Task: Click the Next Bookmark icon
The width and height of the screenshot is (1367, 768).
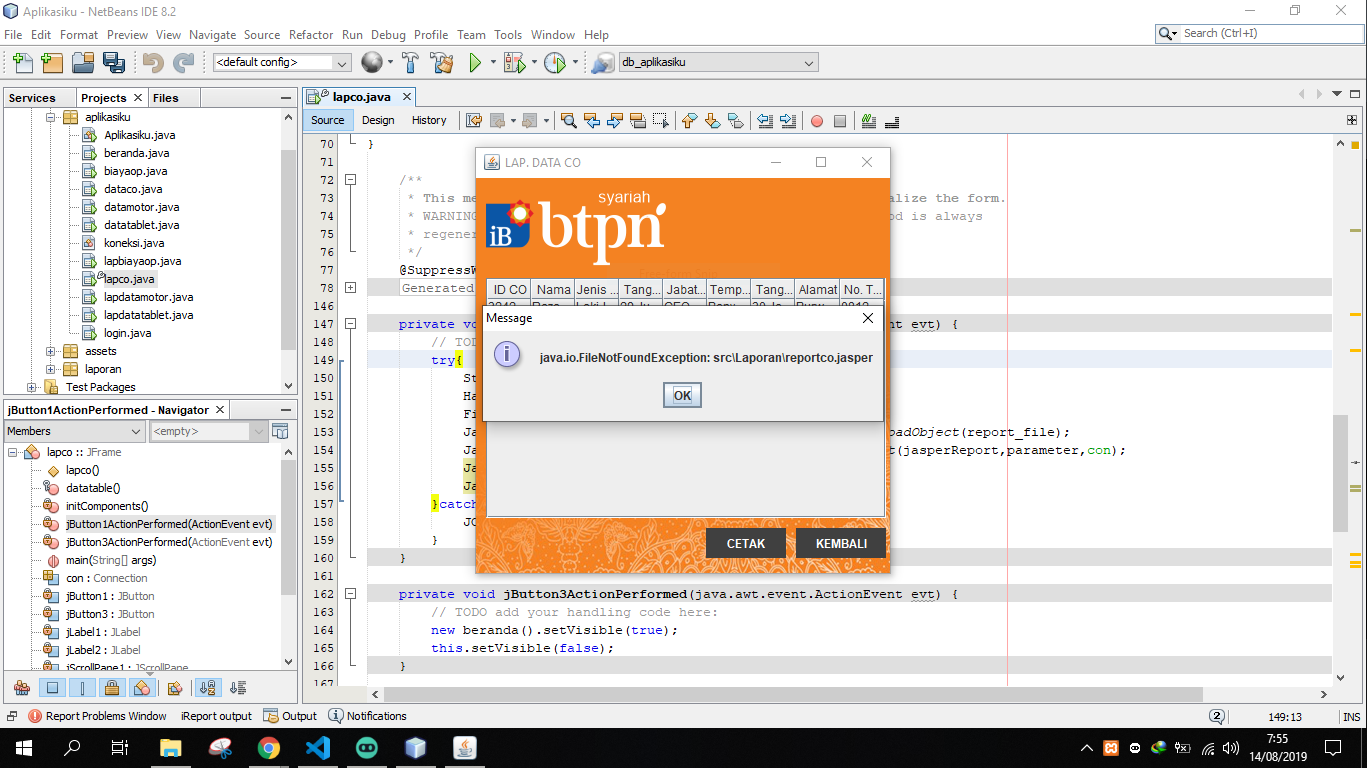Action: click(x=712, y=120)
